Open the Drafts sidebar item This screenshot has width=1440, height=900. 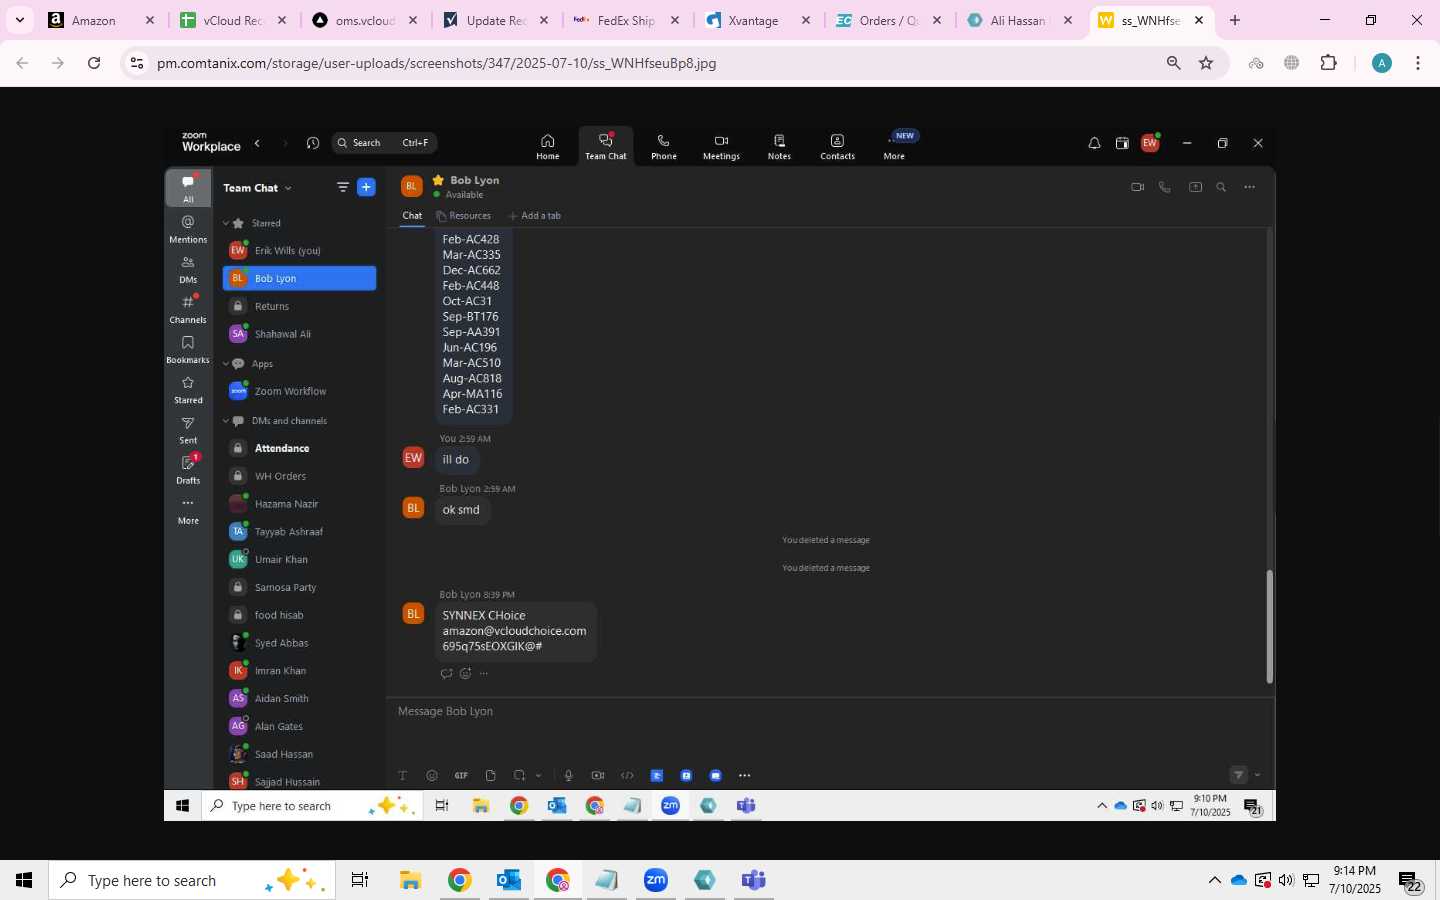(188, 469)
